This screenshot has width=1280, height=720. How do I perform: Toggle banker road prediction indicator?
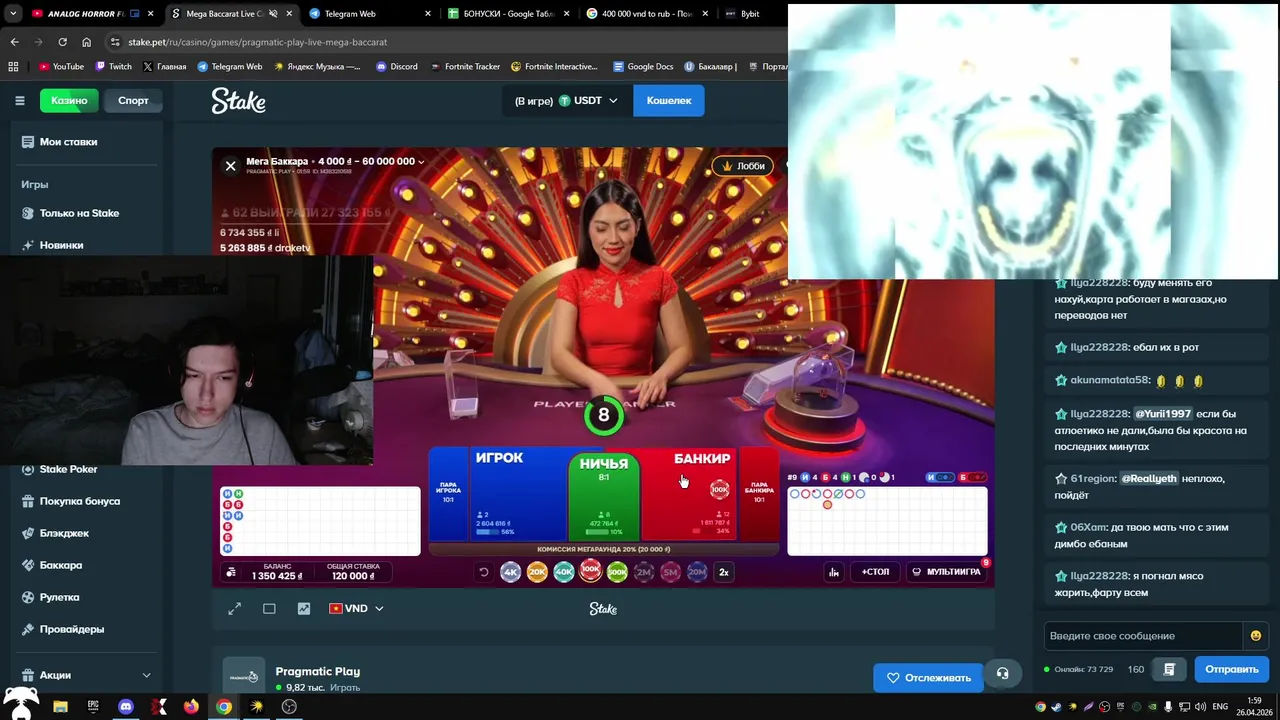click(972, 477)
